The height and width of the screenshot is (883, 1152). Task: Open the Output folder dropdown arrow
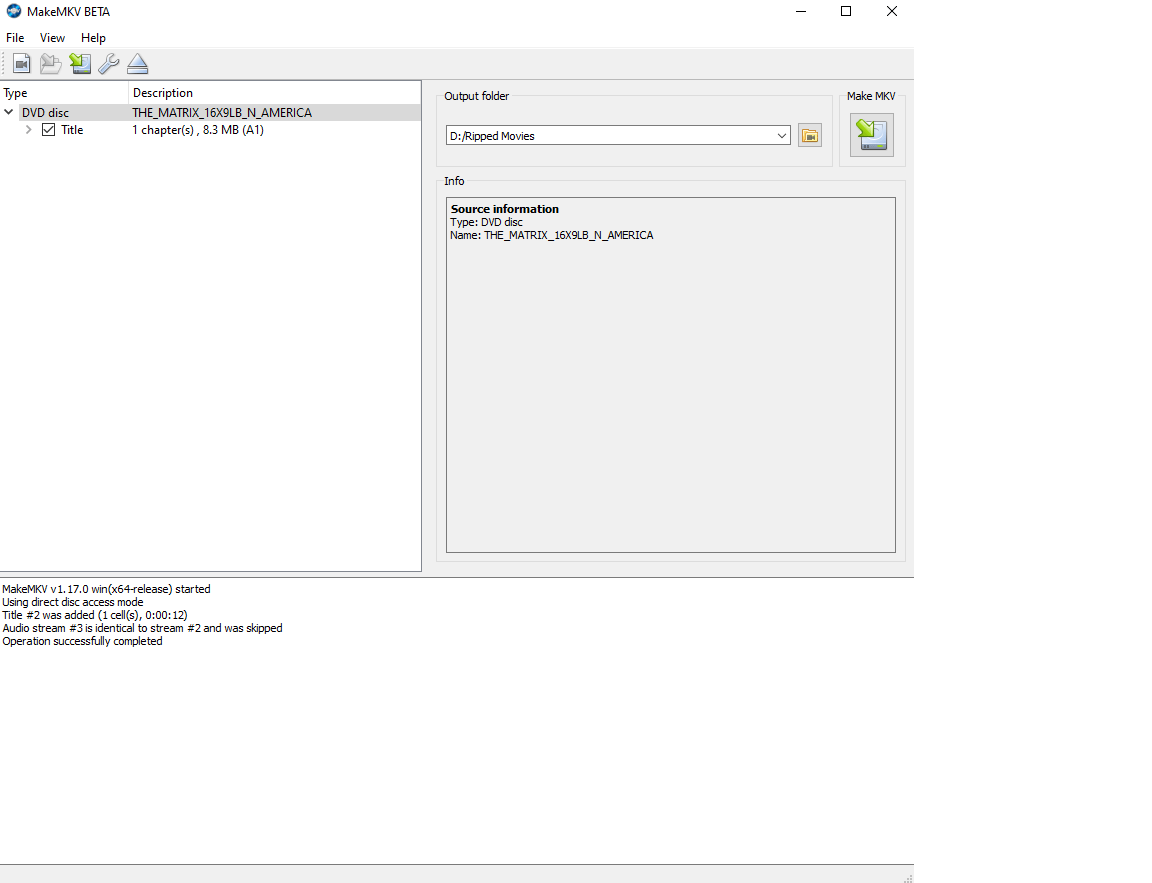782,136
